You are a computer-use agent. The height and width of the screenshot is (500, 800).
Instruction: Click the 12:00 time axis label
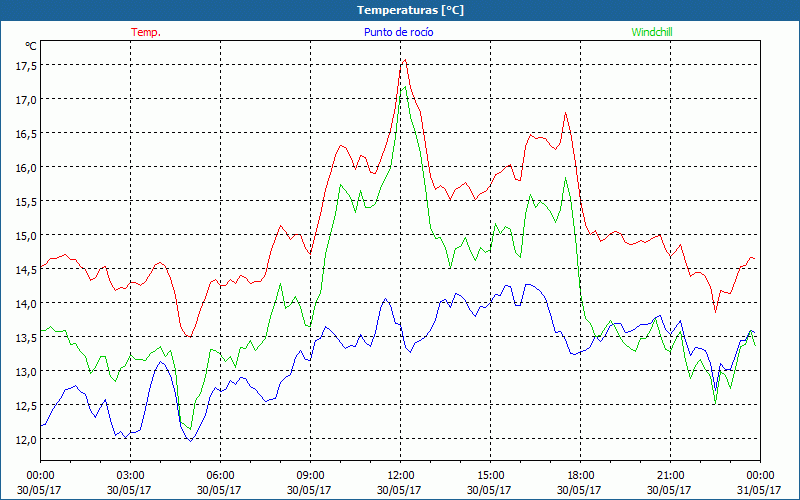click(x=401, y=475)
